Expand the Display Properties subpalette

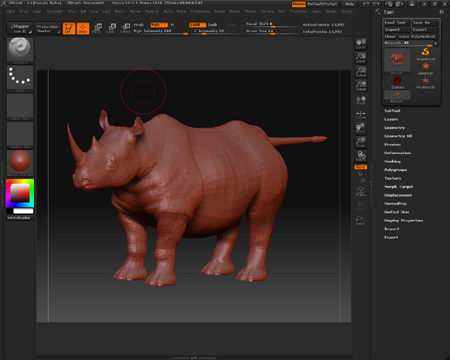point(404,220)
